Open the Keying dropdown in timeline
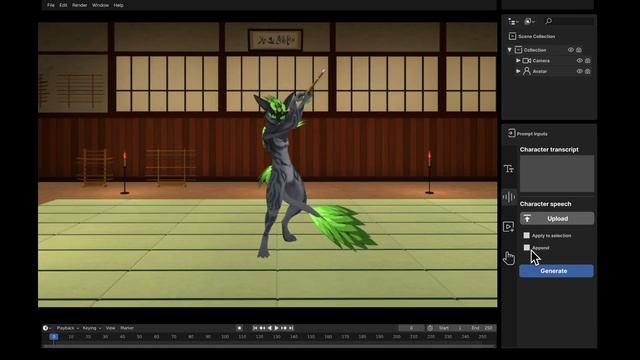This screenshot has height=360, width=640. [x=91, y=328]
